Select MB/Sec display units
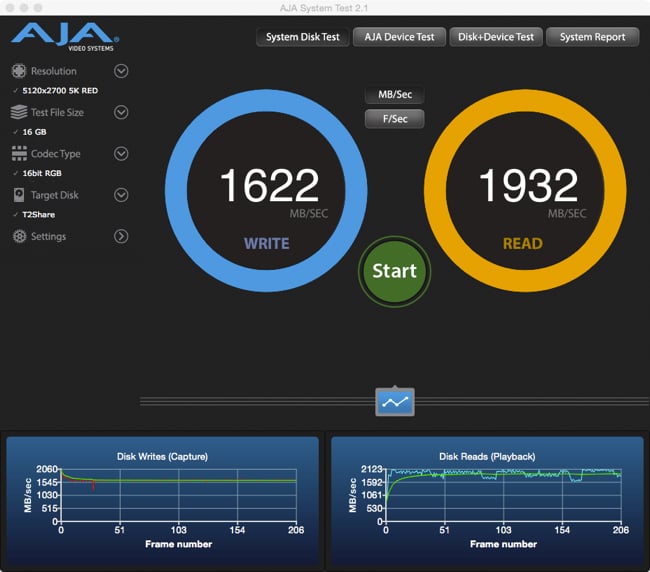Image resolution: width=650 pixels, height=572 pixels. (x=395, y=95)
